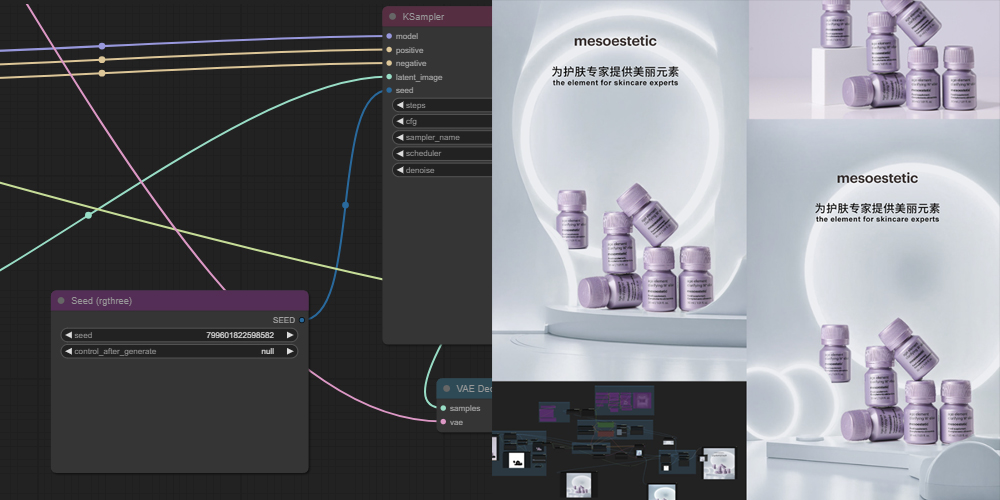Image resolution: width=1000 pixels, height=500 pixels.
Task: Click the KSampler positive input socket
Action: [x=389, y=50]
